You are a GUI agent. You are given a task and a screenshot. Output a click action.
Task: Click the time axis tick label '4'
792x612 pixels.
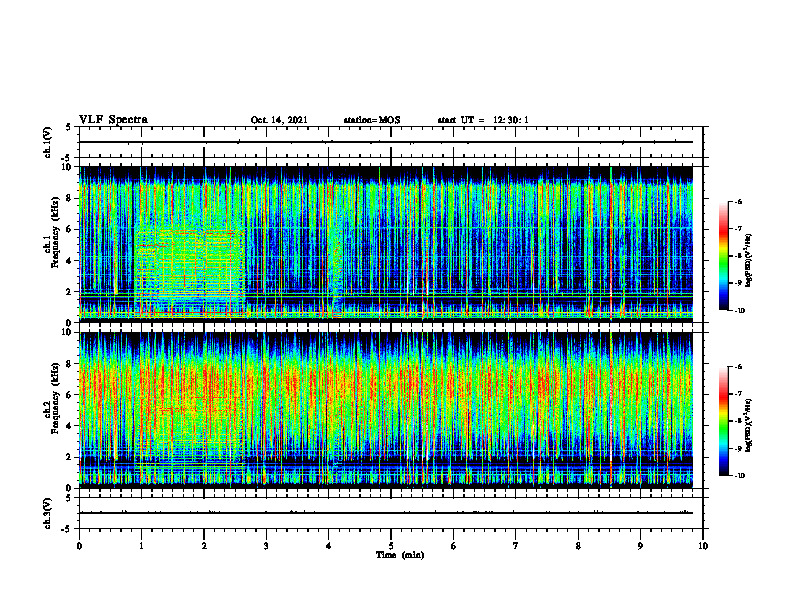(x=329, y=546)
